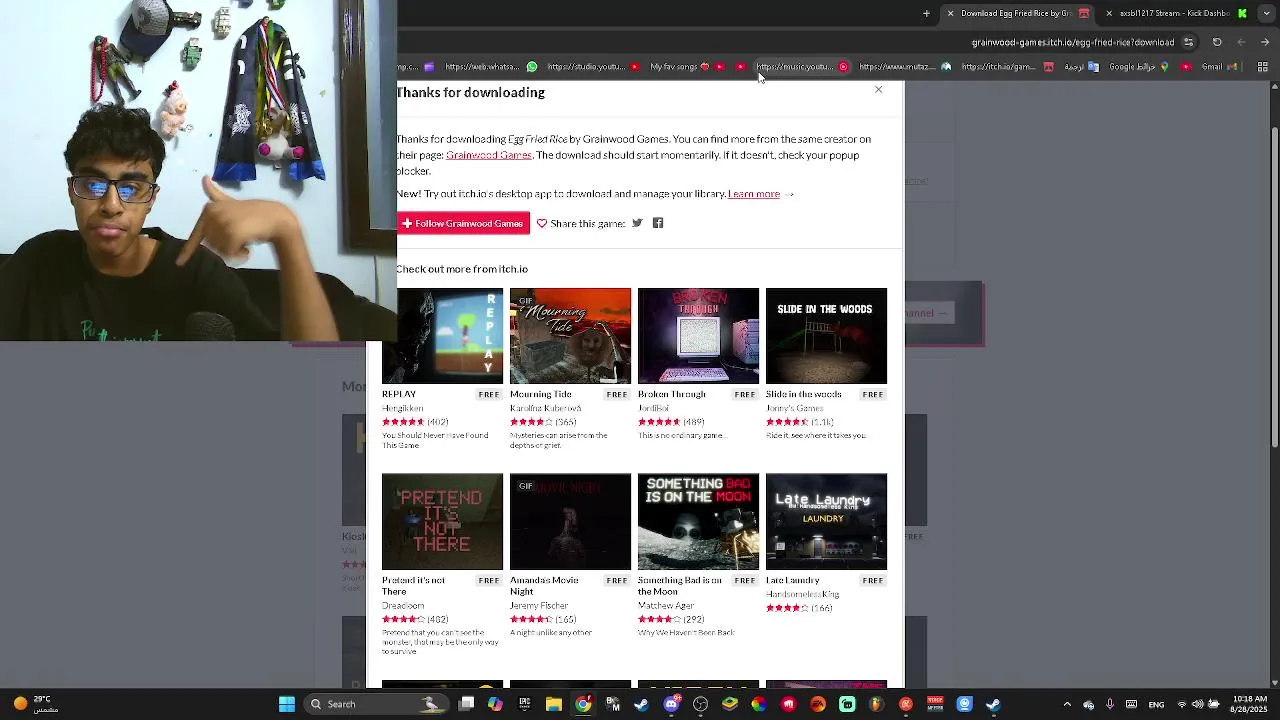
Task: Click author Dreadloom
Action: [403, 605]
